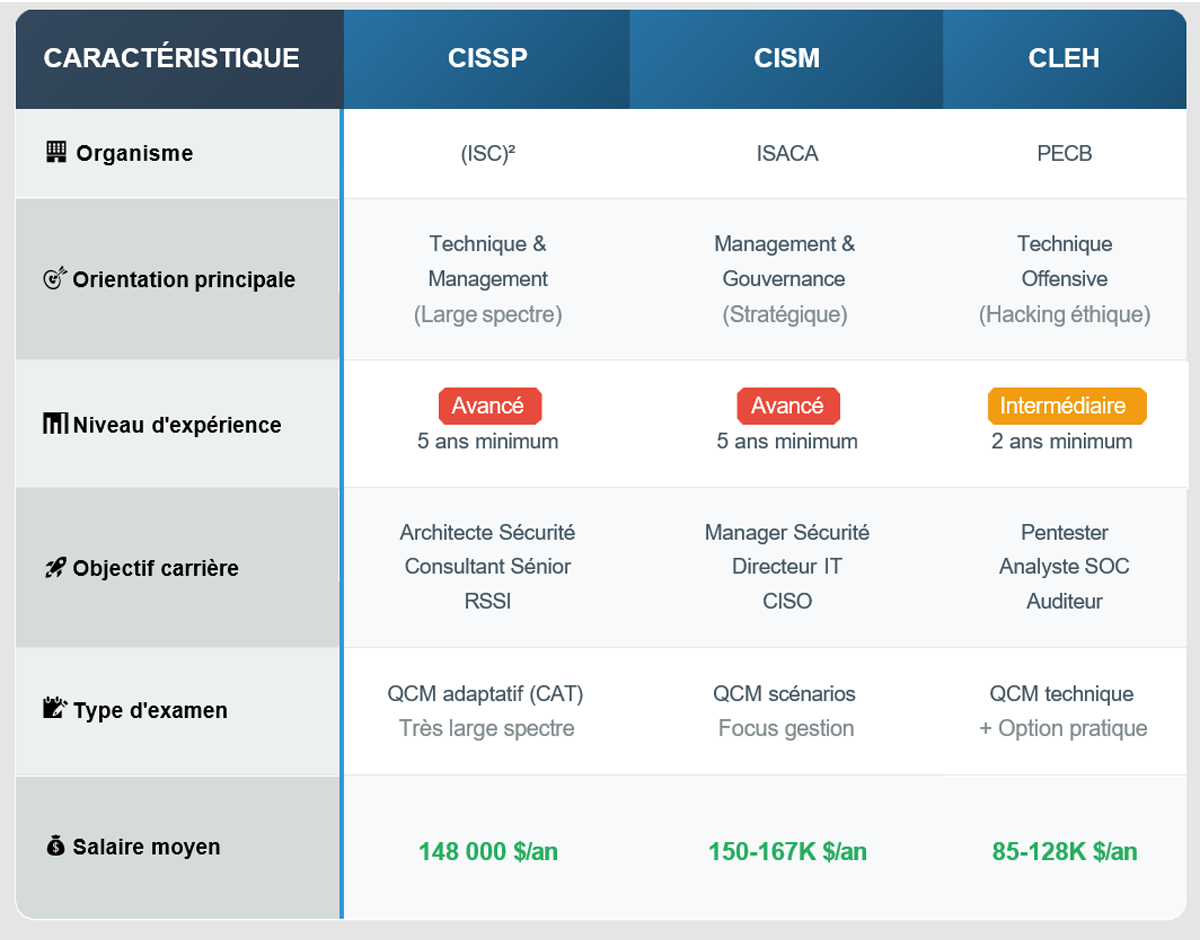Click the rocket icon beside Objectif carrière
This screenshot has width=1200, height=940.
point(55,568)
